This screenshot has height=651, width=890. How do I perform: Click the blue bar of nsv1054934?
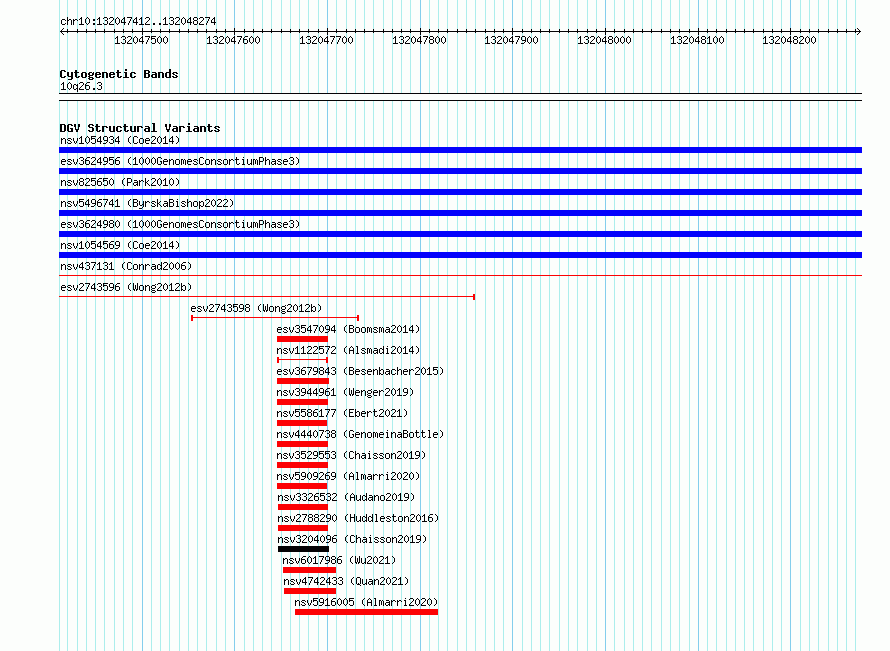460,150
